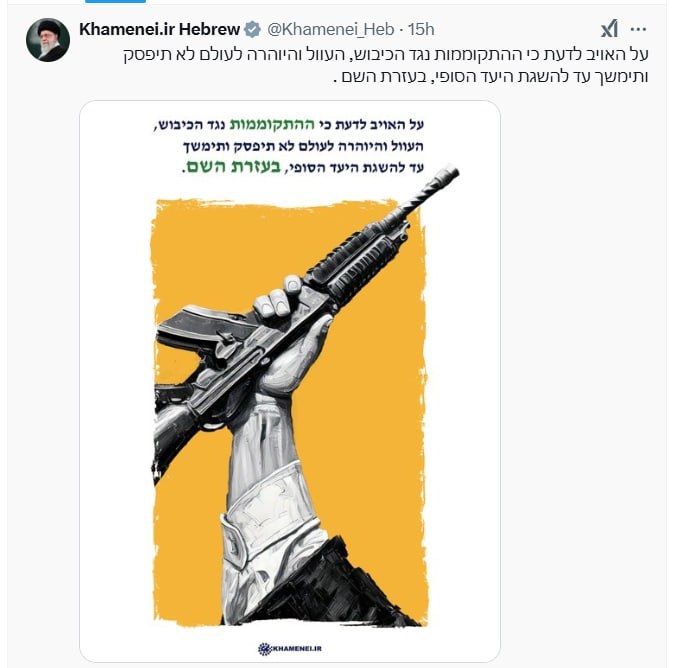Screen dimensions: 679x668
Task: Click the dark patterned scarf in the poster
Action: (350, 585)
